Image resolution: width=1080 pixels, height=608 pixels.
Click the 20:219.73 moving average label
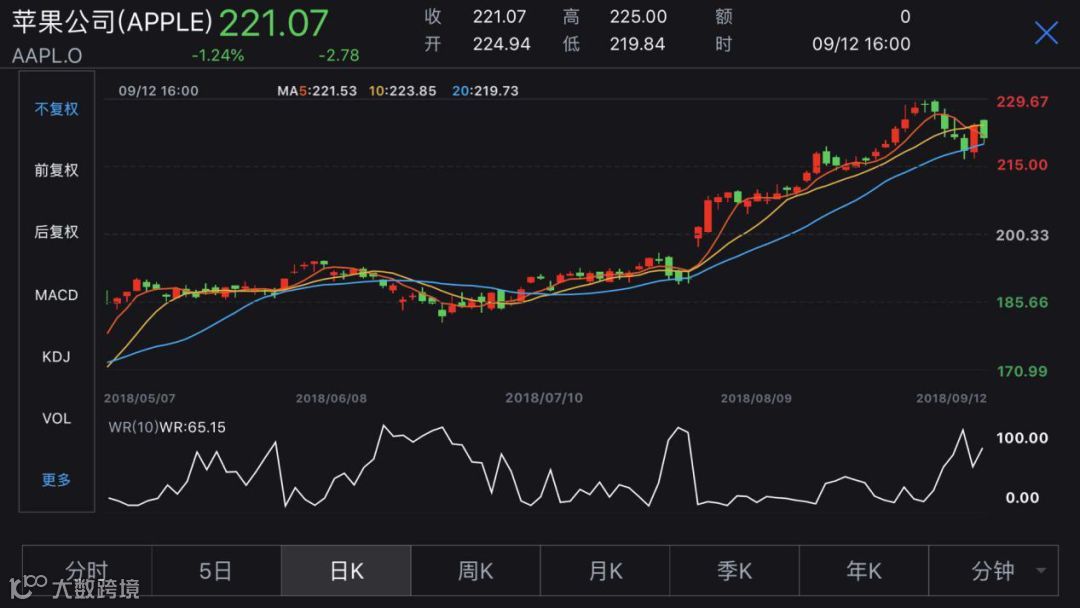click(x=485, y=91)
